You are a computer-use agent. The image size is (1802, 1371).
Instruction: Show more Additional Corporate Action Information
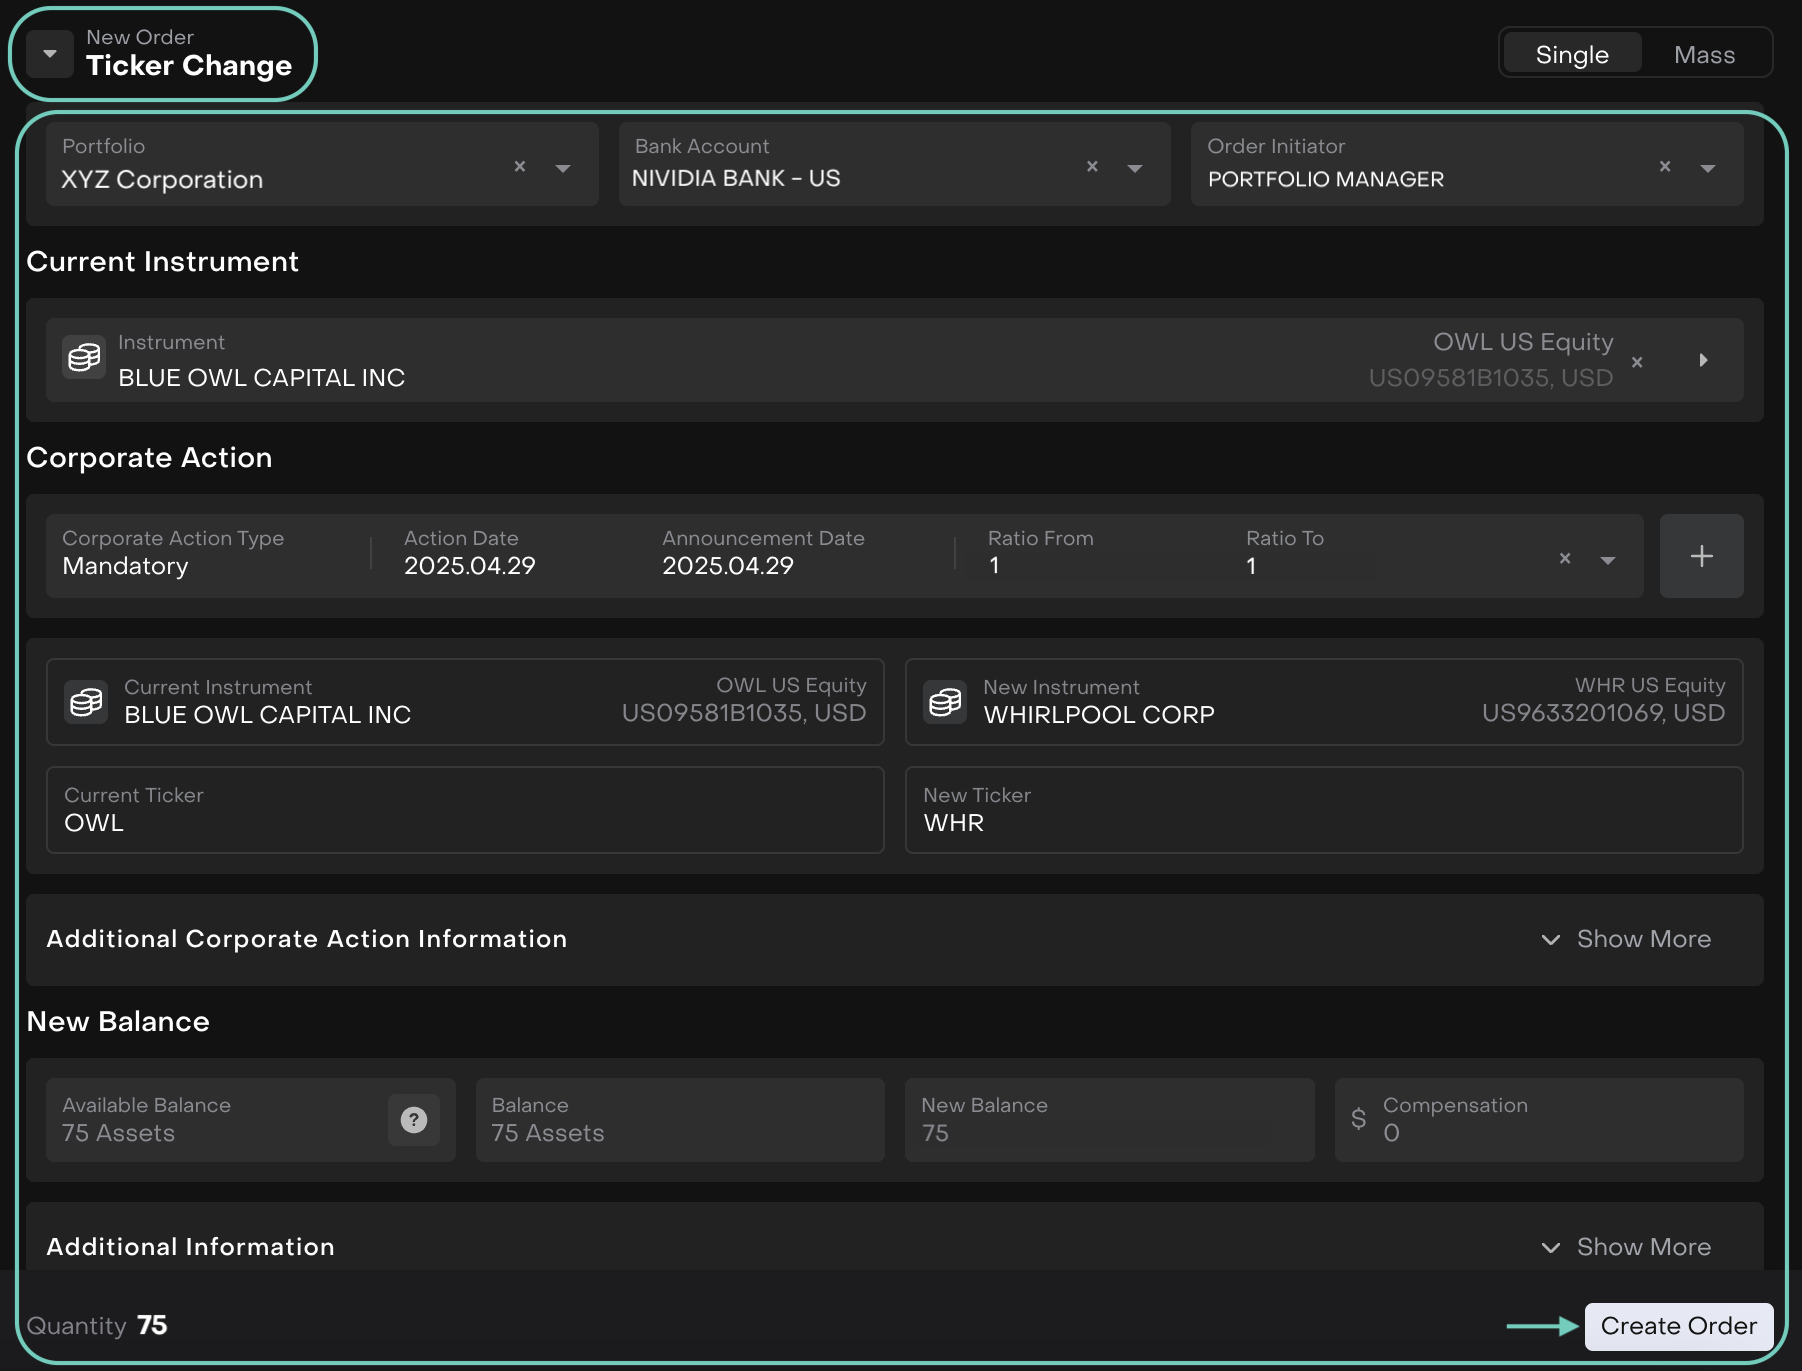(1627, 939)
